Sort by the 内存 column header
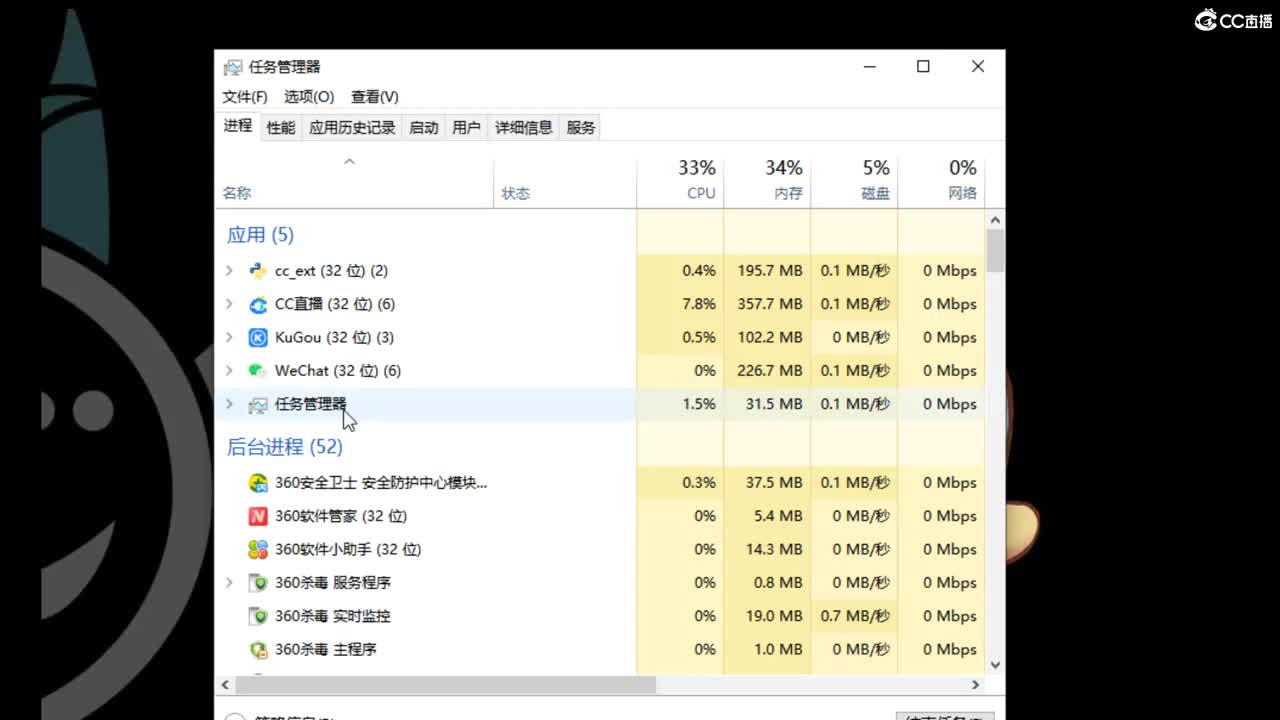Screen dimensions: 1280x720 tap(767, 180)
